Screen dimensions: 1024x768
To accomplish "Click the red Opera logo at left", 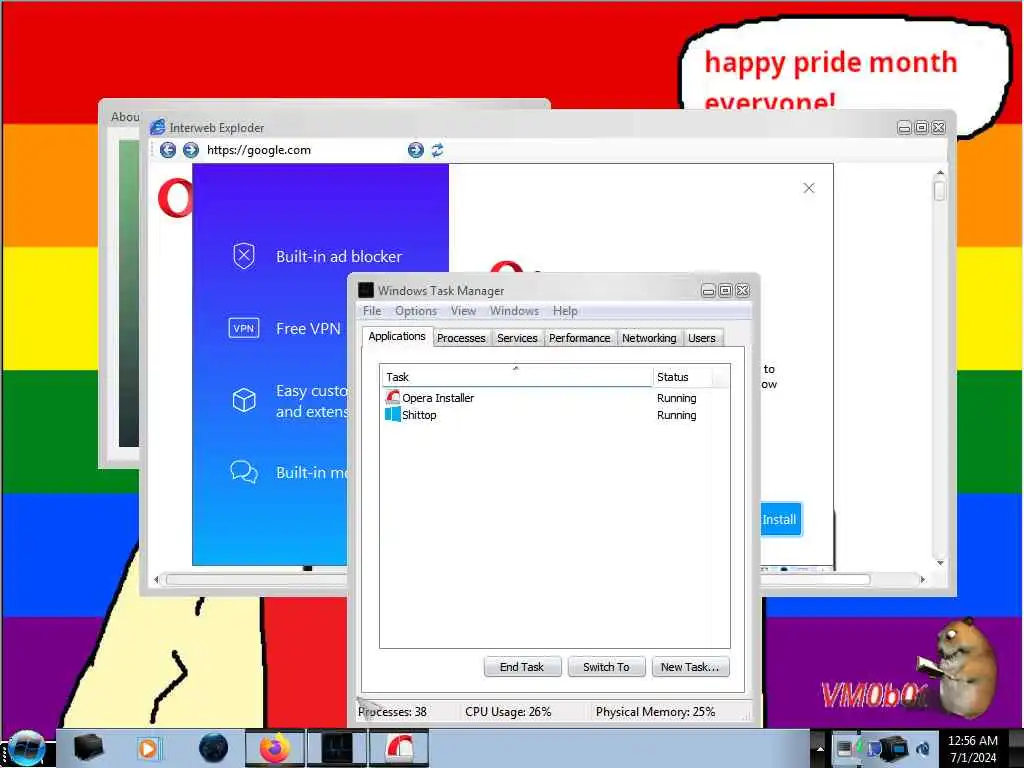I will 175,197.
